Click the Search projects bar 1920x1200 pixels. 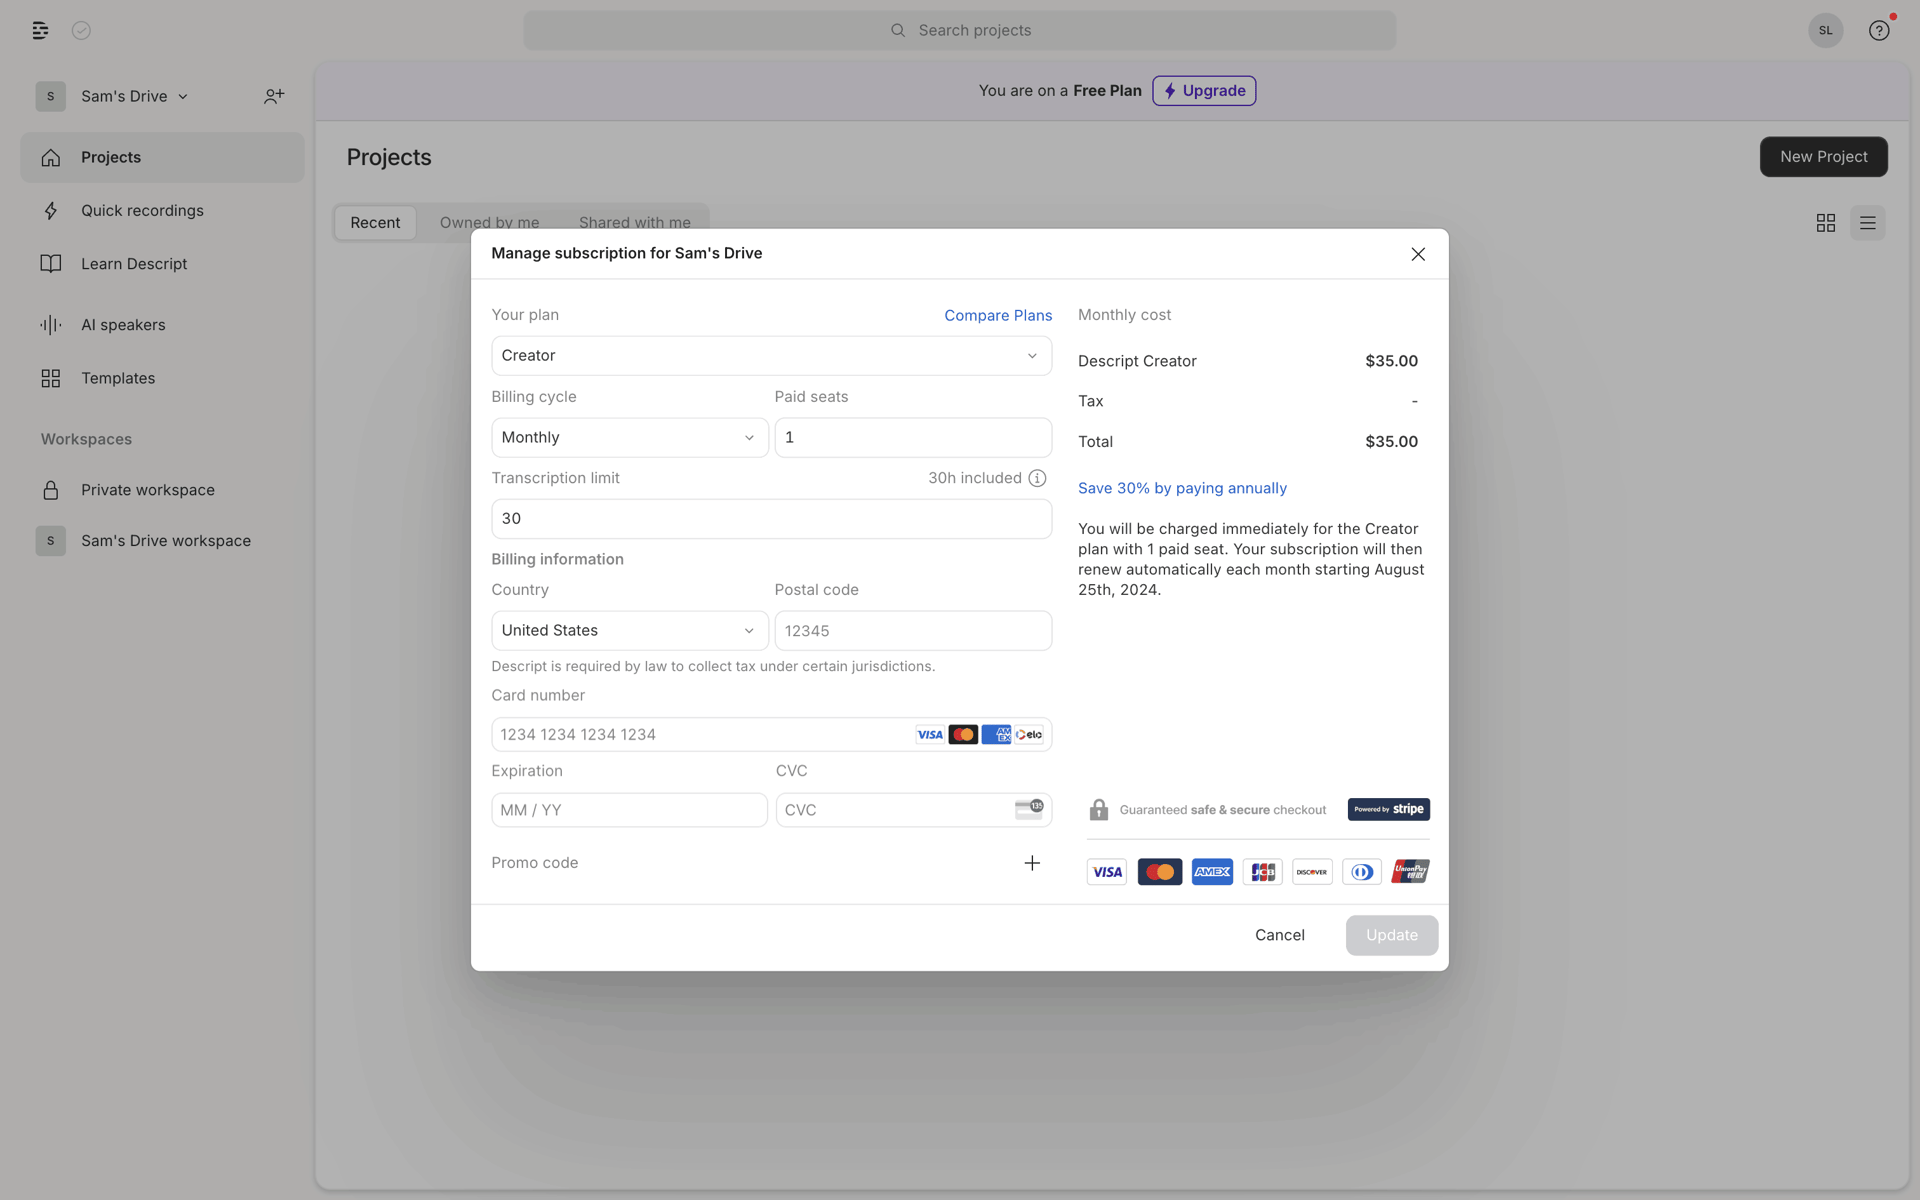pyautogui.click(x=959, y=30)
